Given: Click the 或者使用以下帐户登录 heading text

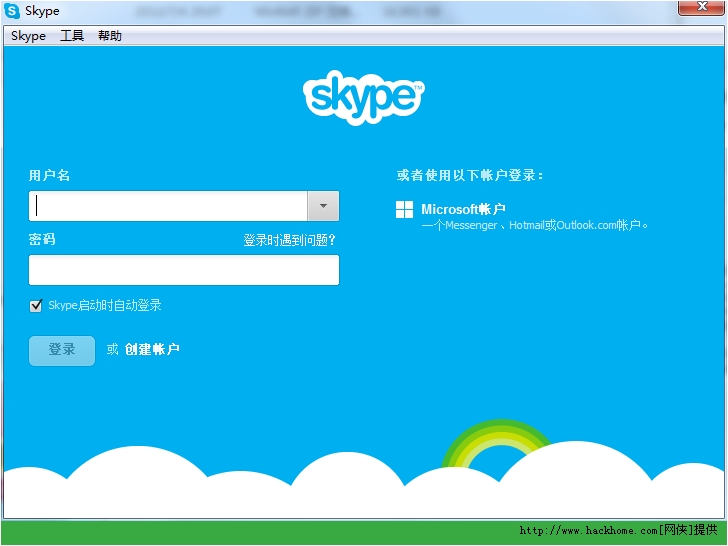Looking at the screenshot, I should (x=470, y=175).
